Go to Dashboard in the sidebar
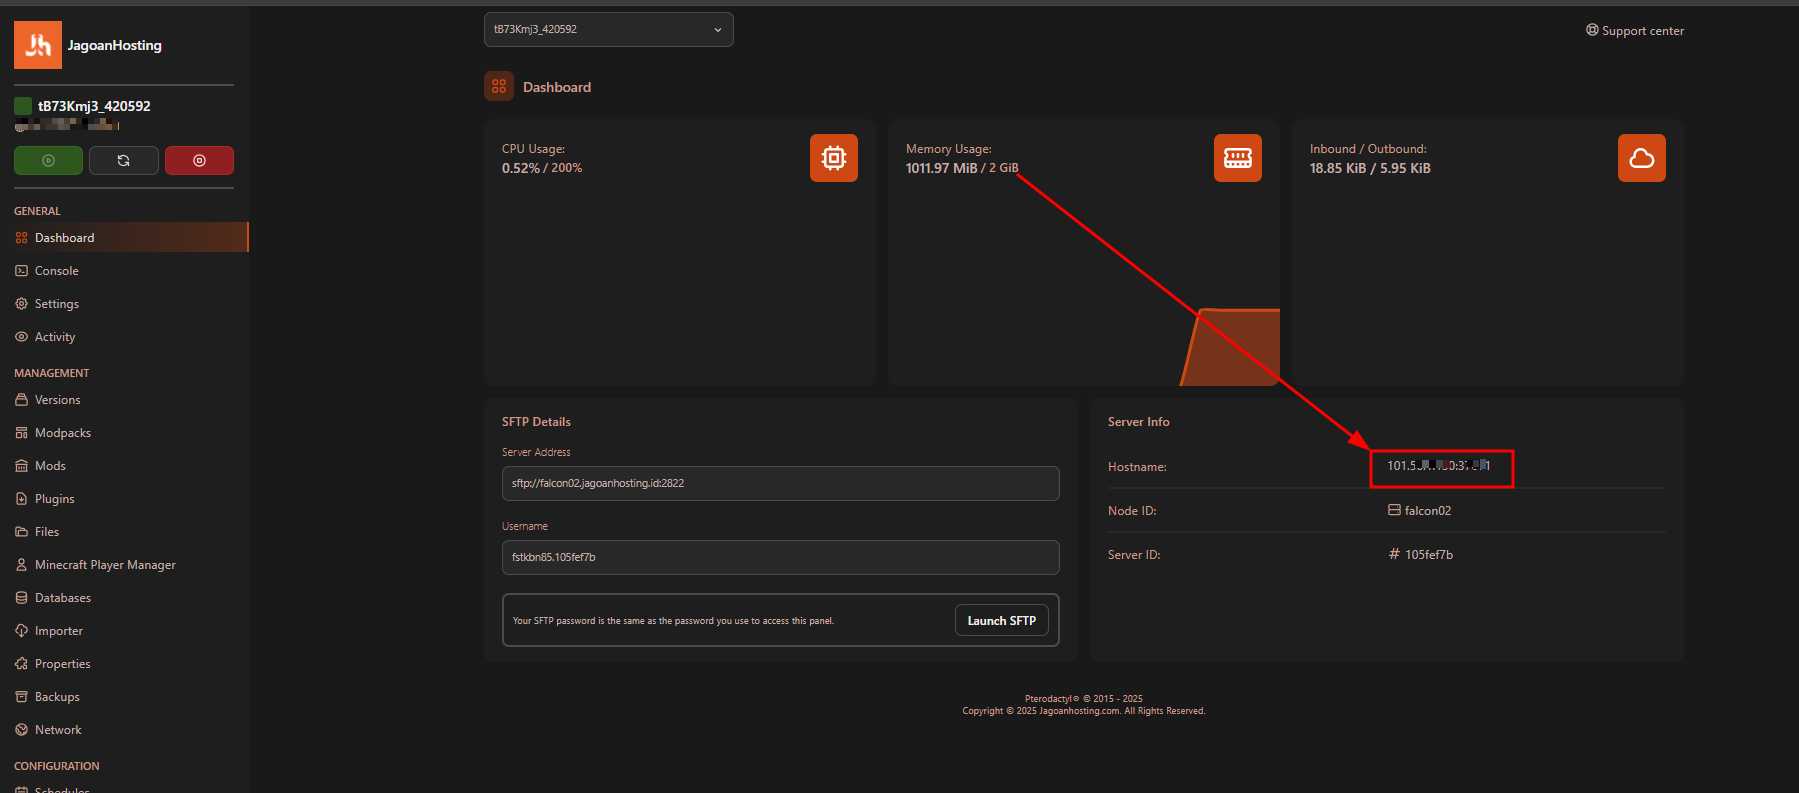Screen dimensions: 1799x793 tap(124, 237)
